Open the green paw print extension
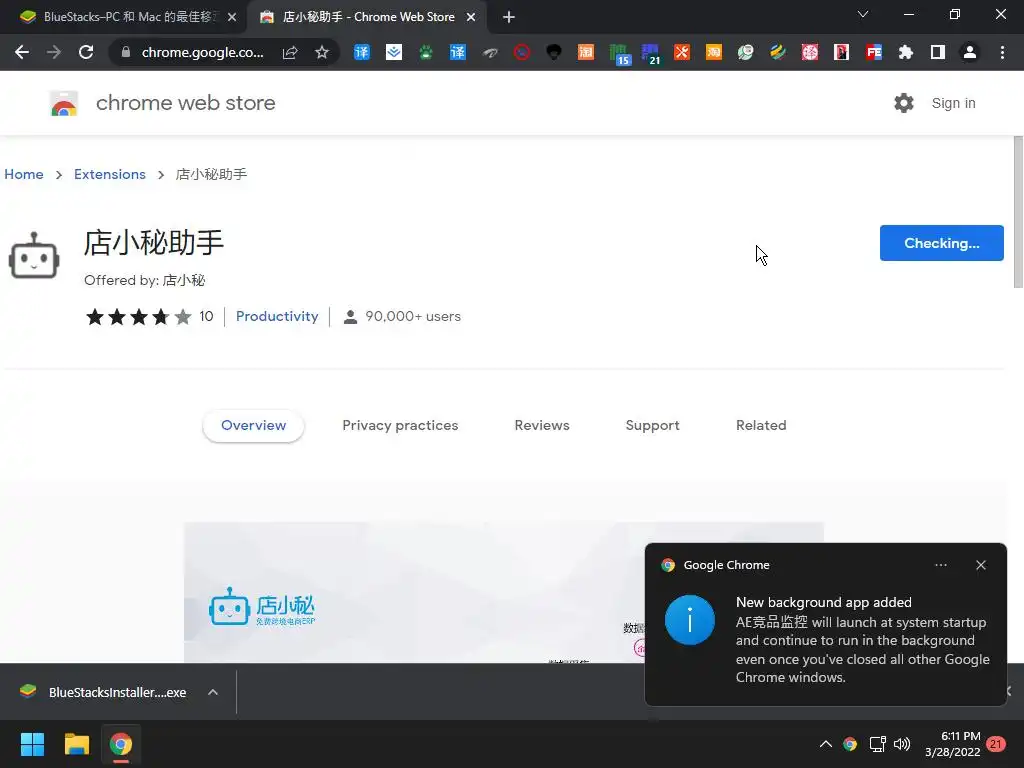Screen dimensions: 1024x768 pyautogui.click(x=426, y=52)
